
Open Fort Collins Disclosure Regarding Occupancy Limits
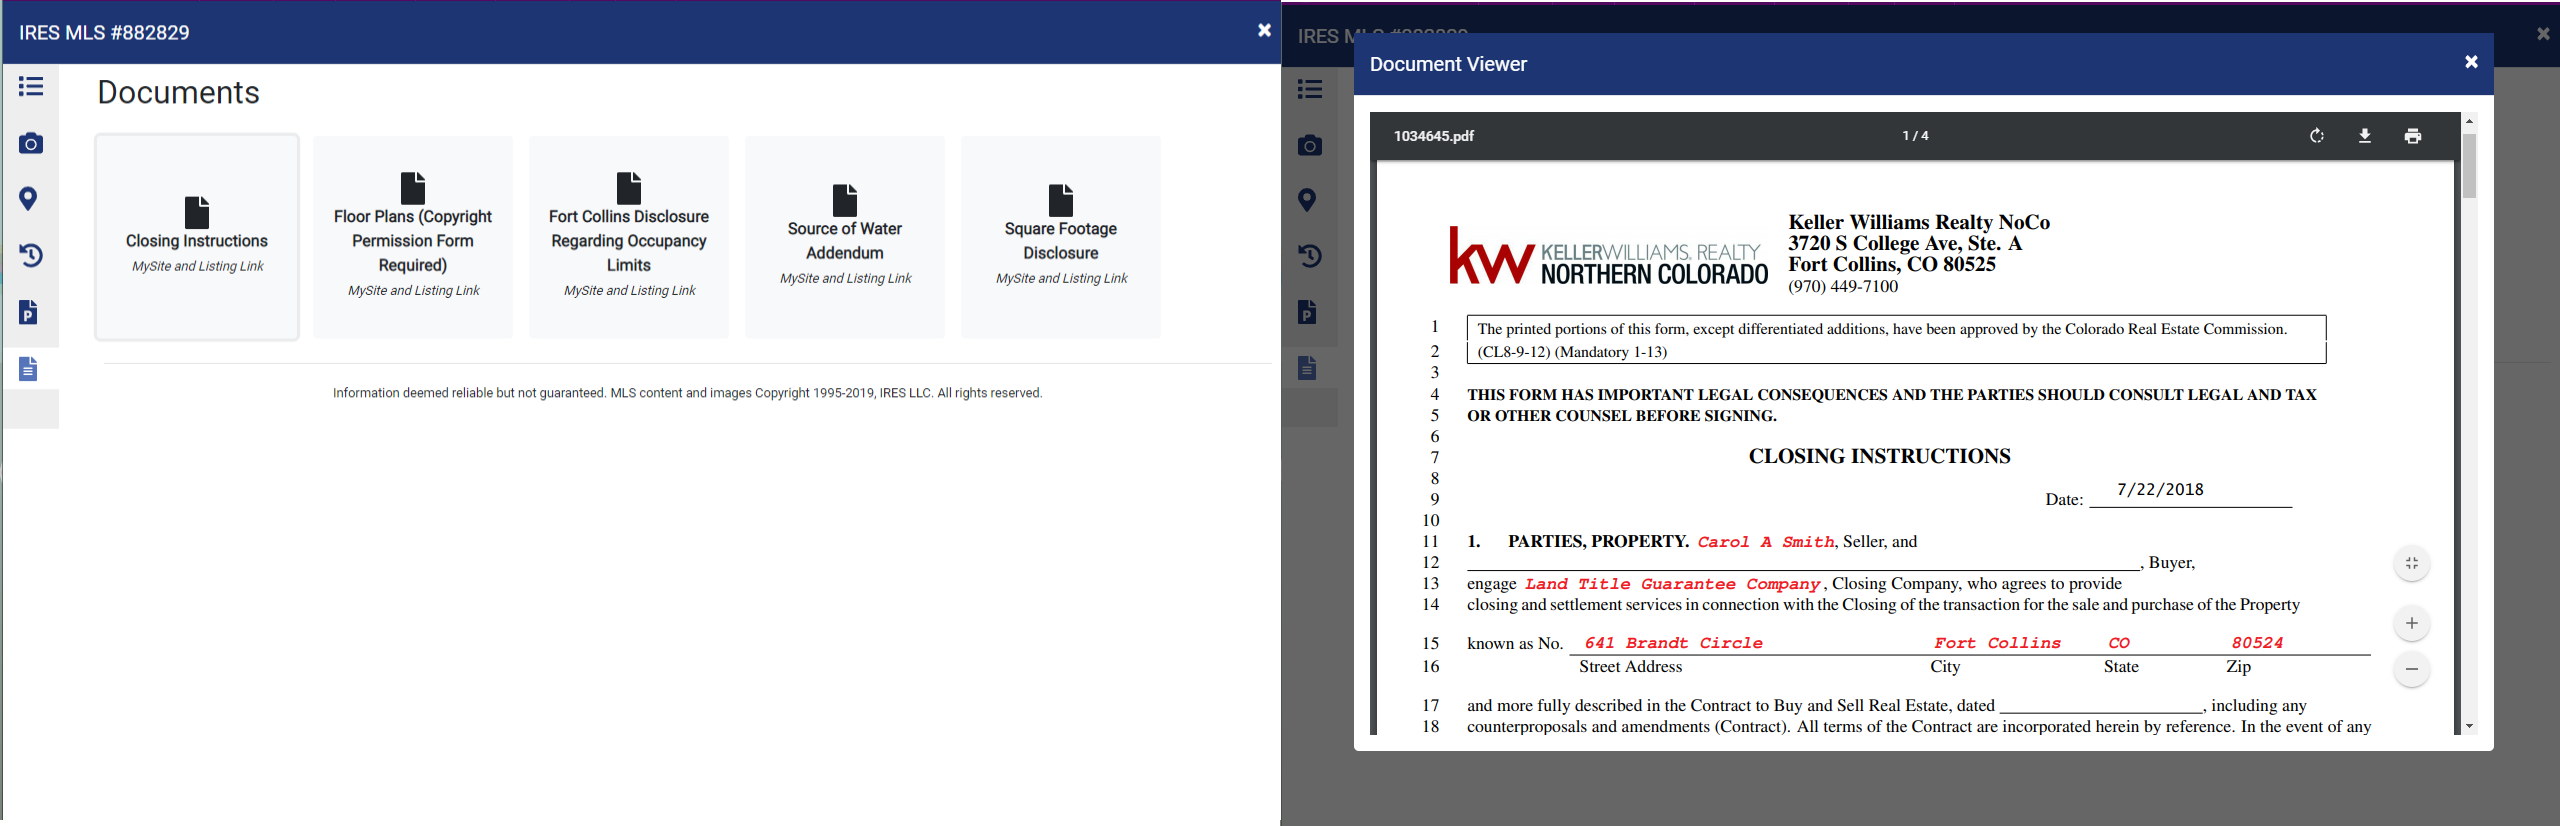[629, 237]
